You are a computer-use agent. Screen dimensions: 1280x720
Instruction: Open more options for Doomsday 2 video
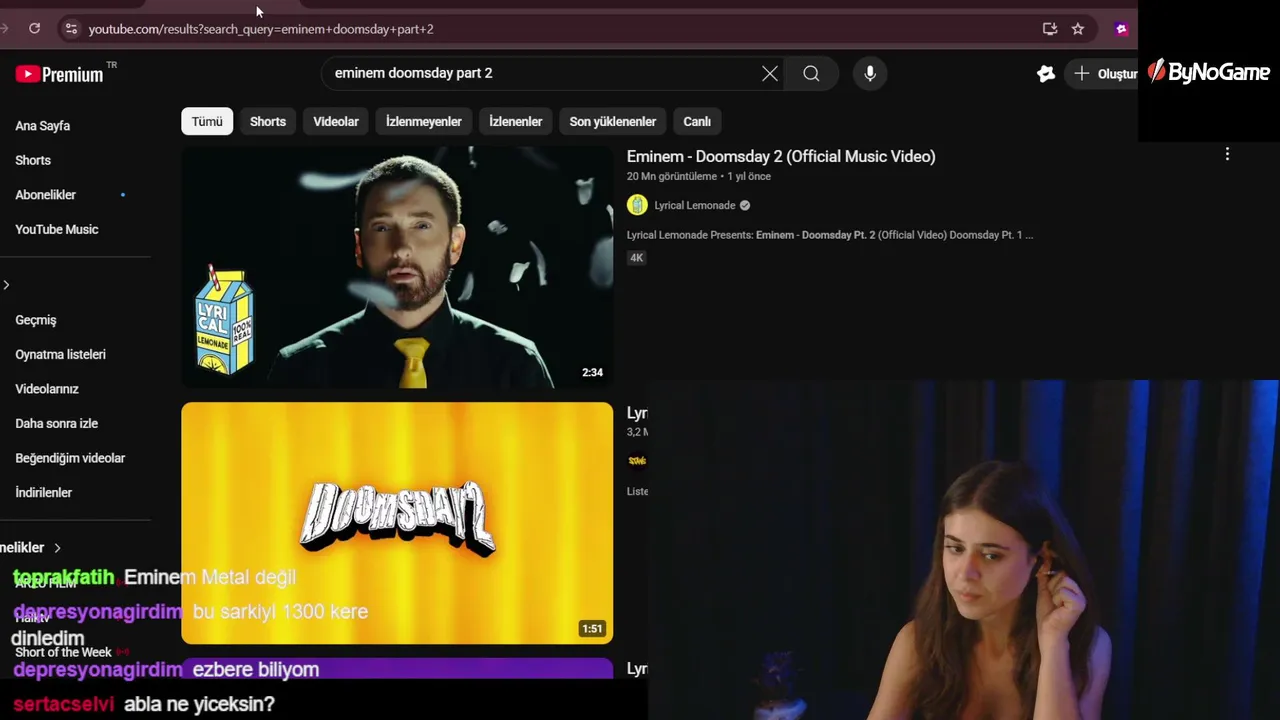click(x=1227, y=154)
